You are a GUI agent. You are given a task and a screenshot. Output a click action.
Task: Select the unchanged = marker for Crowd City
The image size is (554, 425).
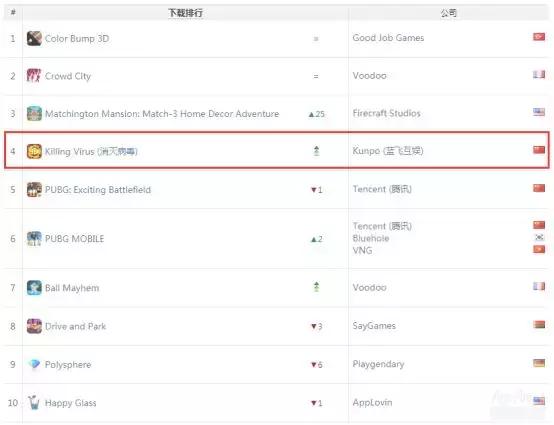click(x=316, y=76)
